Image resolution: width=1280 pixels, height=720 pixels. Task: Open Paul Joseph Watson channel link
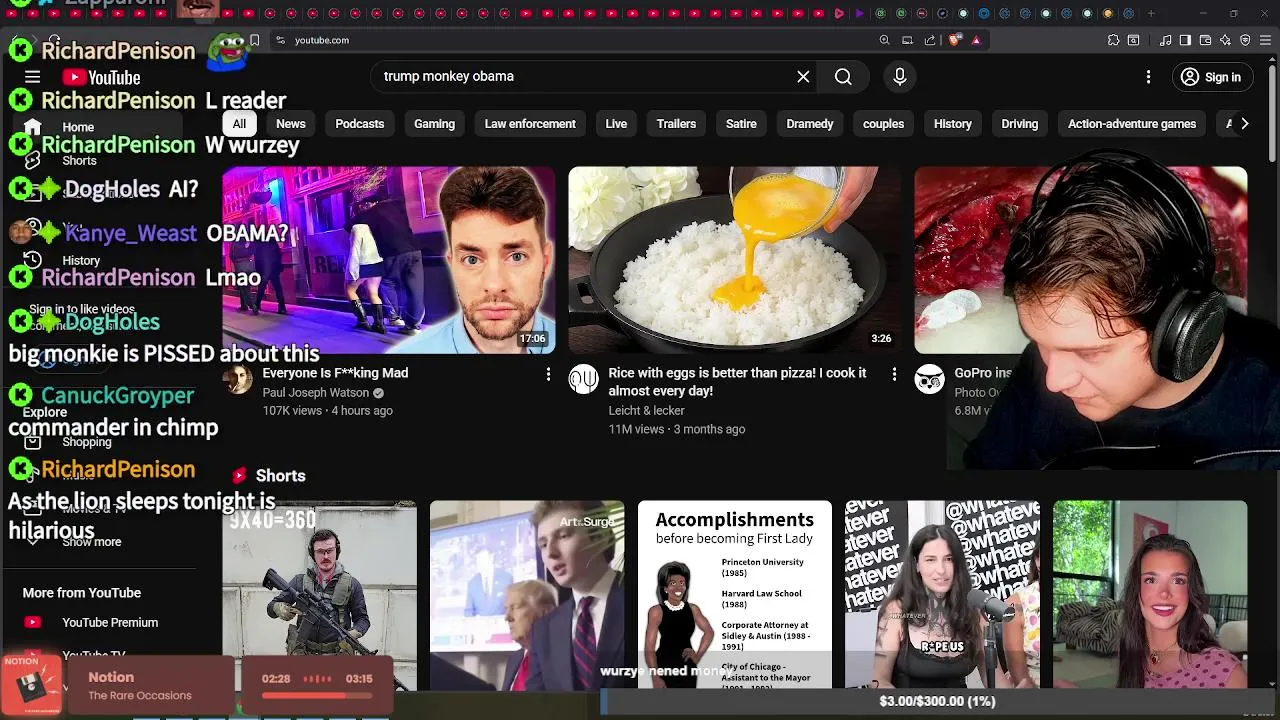[x=316, y=393]
